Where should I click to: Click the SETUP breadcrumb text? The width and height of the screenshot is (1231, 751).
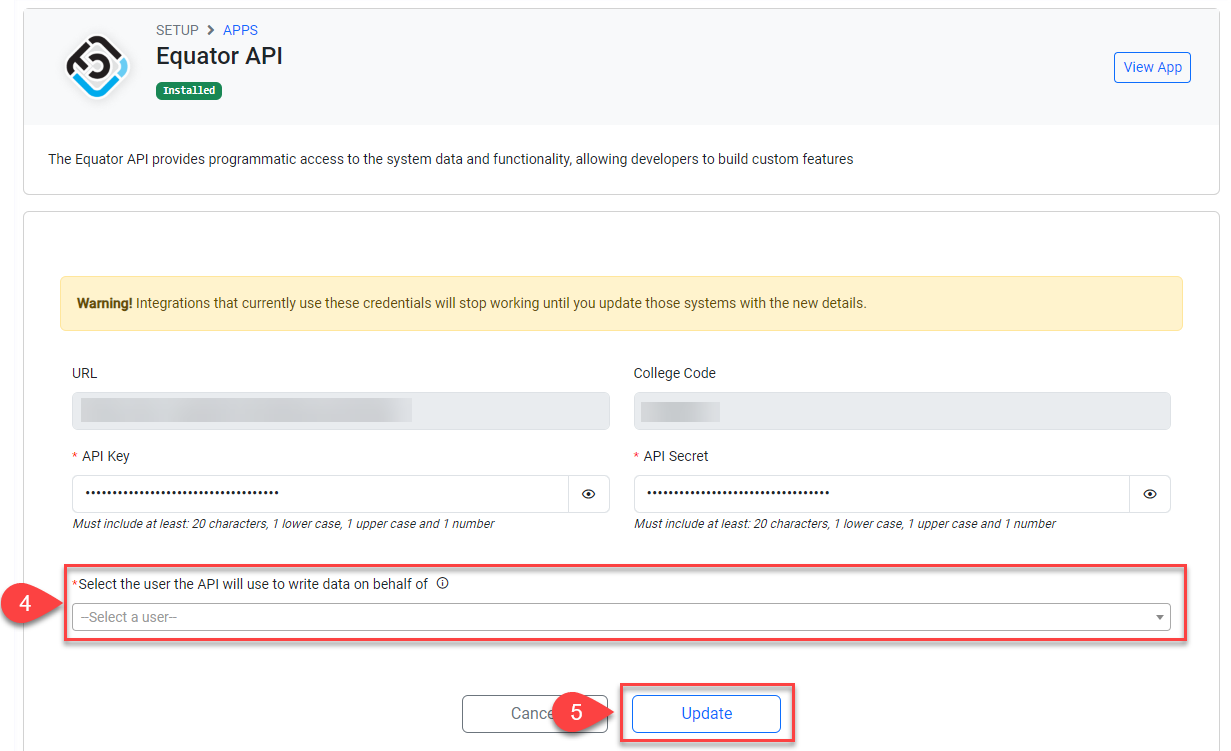click(177, 30)
